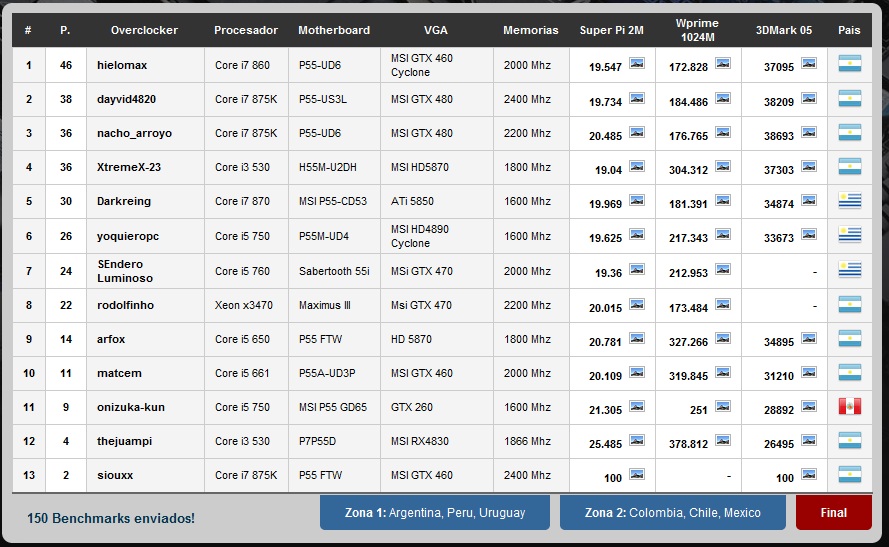Open arfox's 3DMark 34895 image icon
The height and width of the screenshot is (547, 889).
[x=808, y=339]
